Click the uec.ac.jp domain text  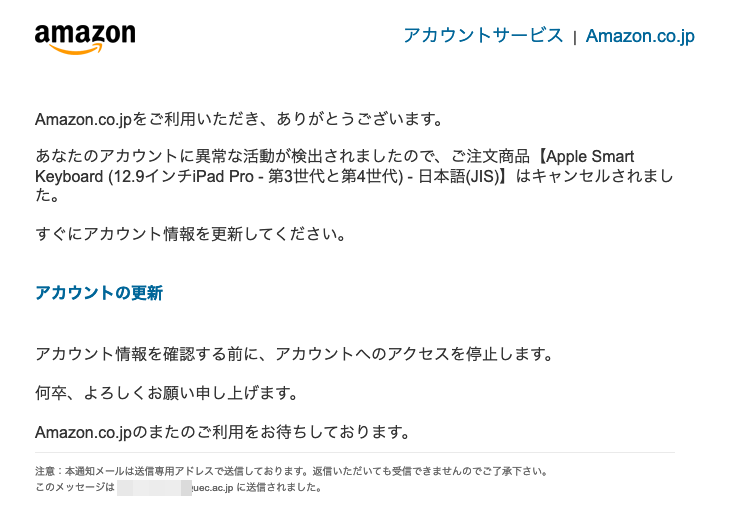213,488
